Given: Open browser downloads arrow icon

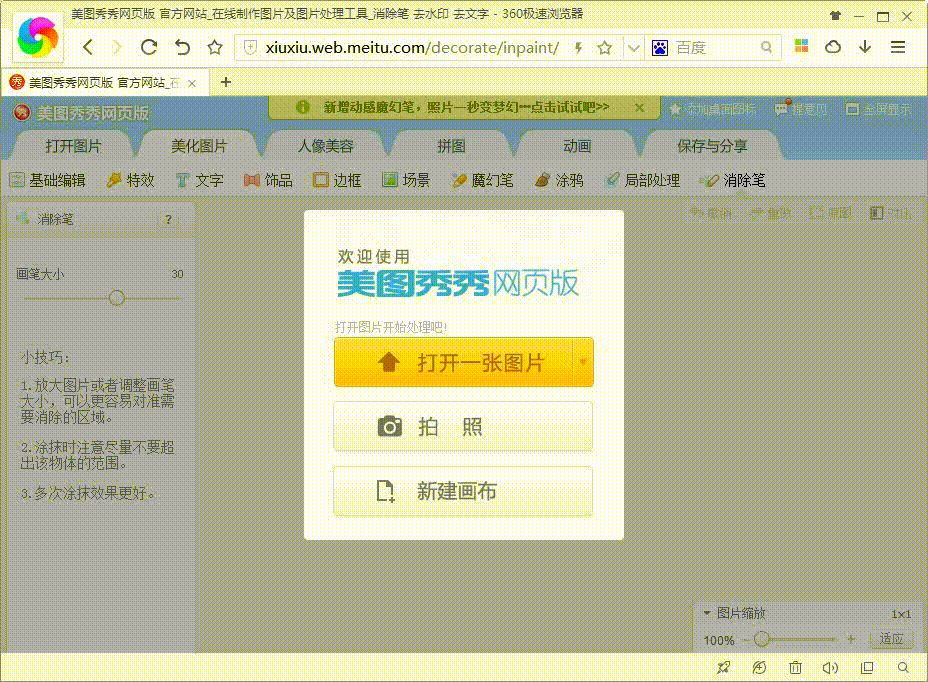Looking at the screenshot, I should click(865, 47).
